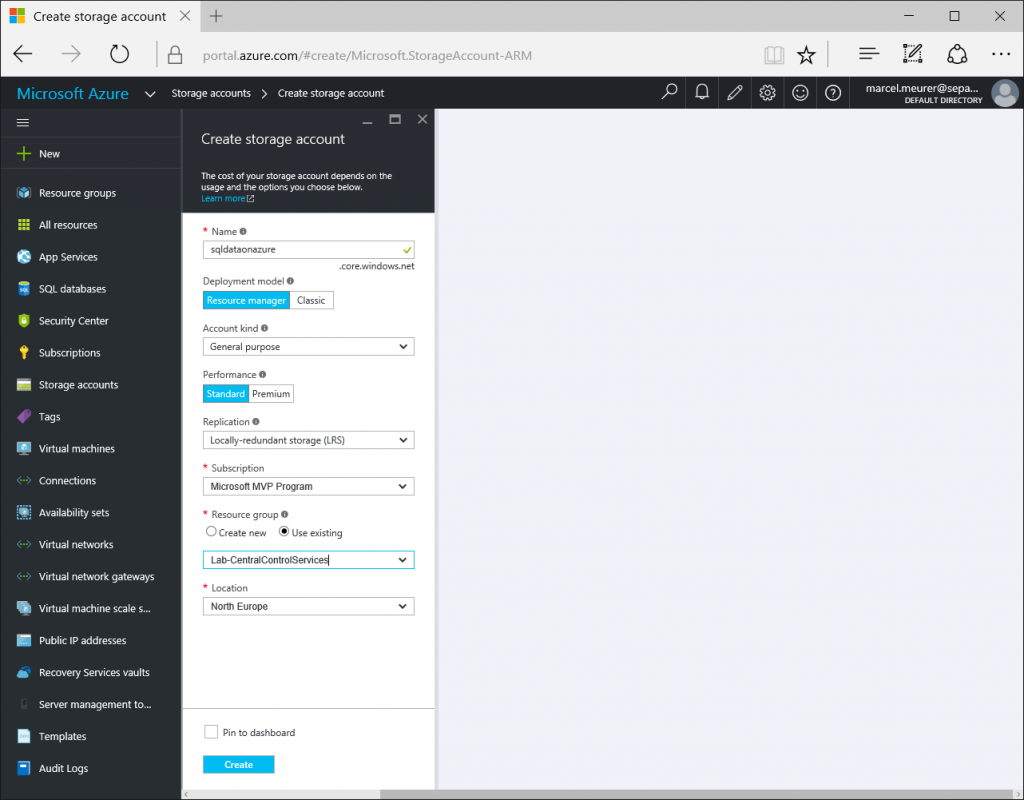The height and width of the screenshot is (800, 1024).
Task: Open the Resource group dropdown
Action: click(x=308, y=560)
